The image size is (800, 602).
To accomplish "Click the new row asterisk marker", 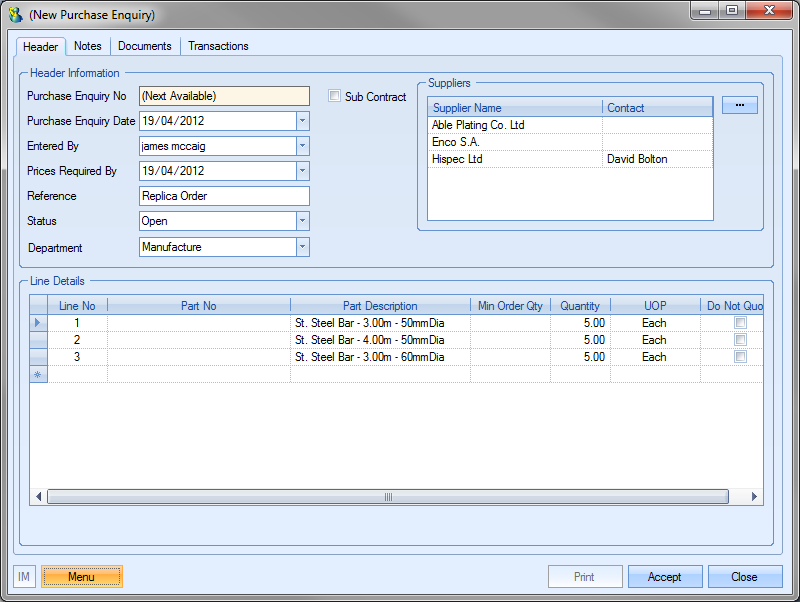I will click(39, 374).
